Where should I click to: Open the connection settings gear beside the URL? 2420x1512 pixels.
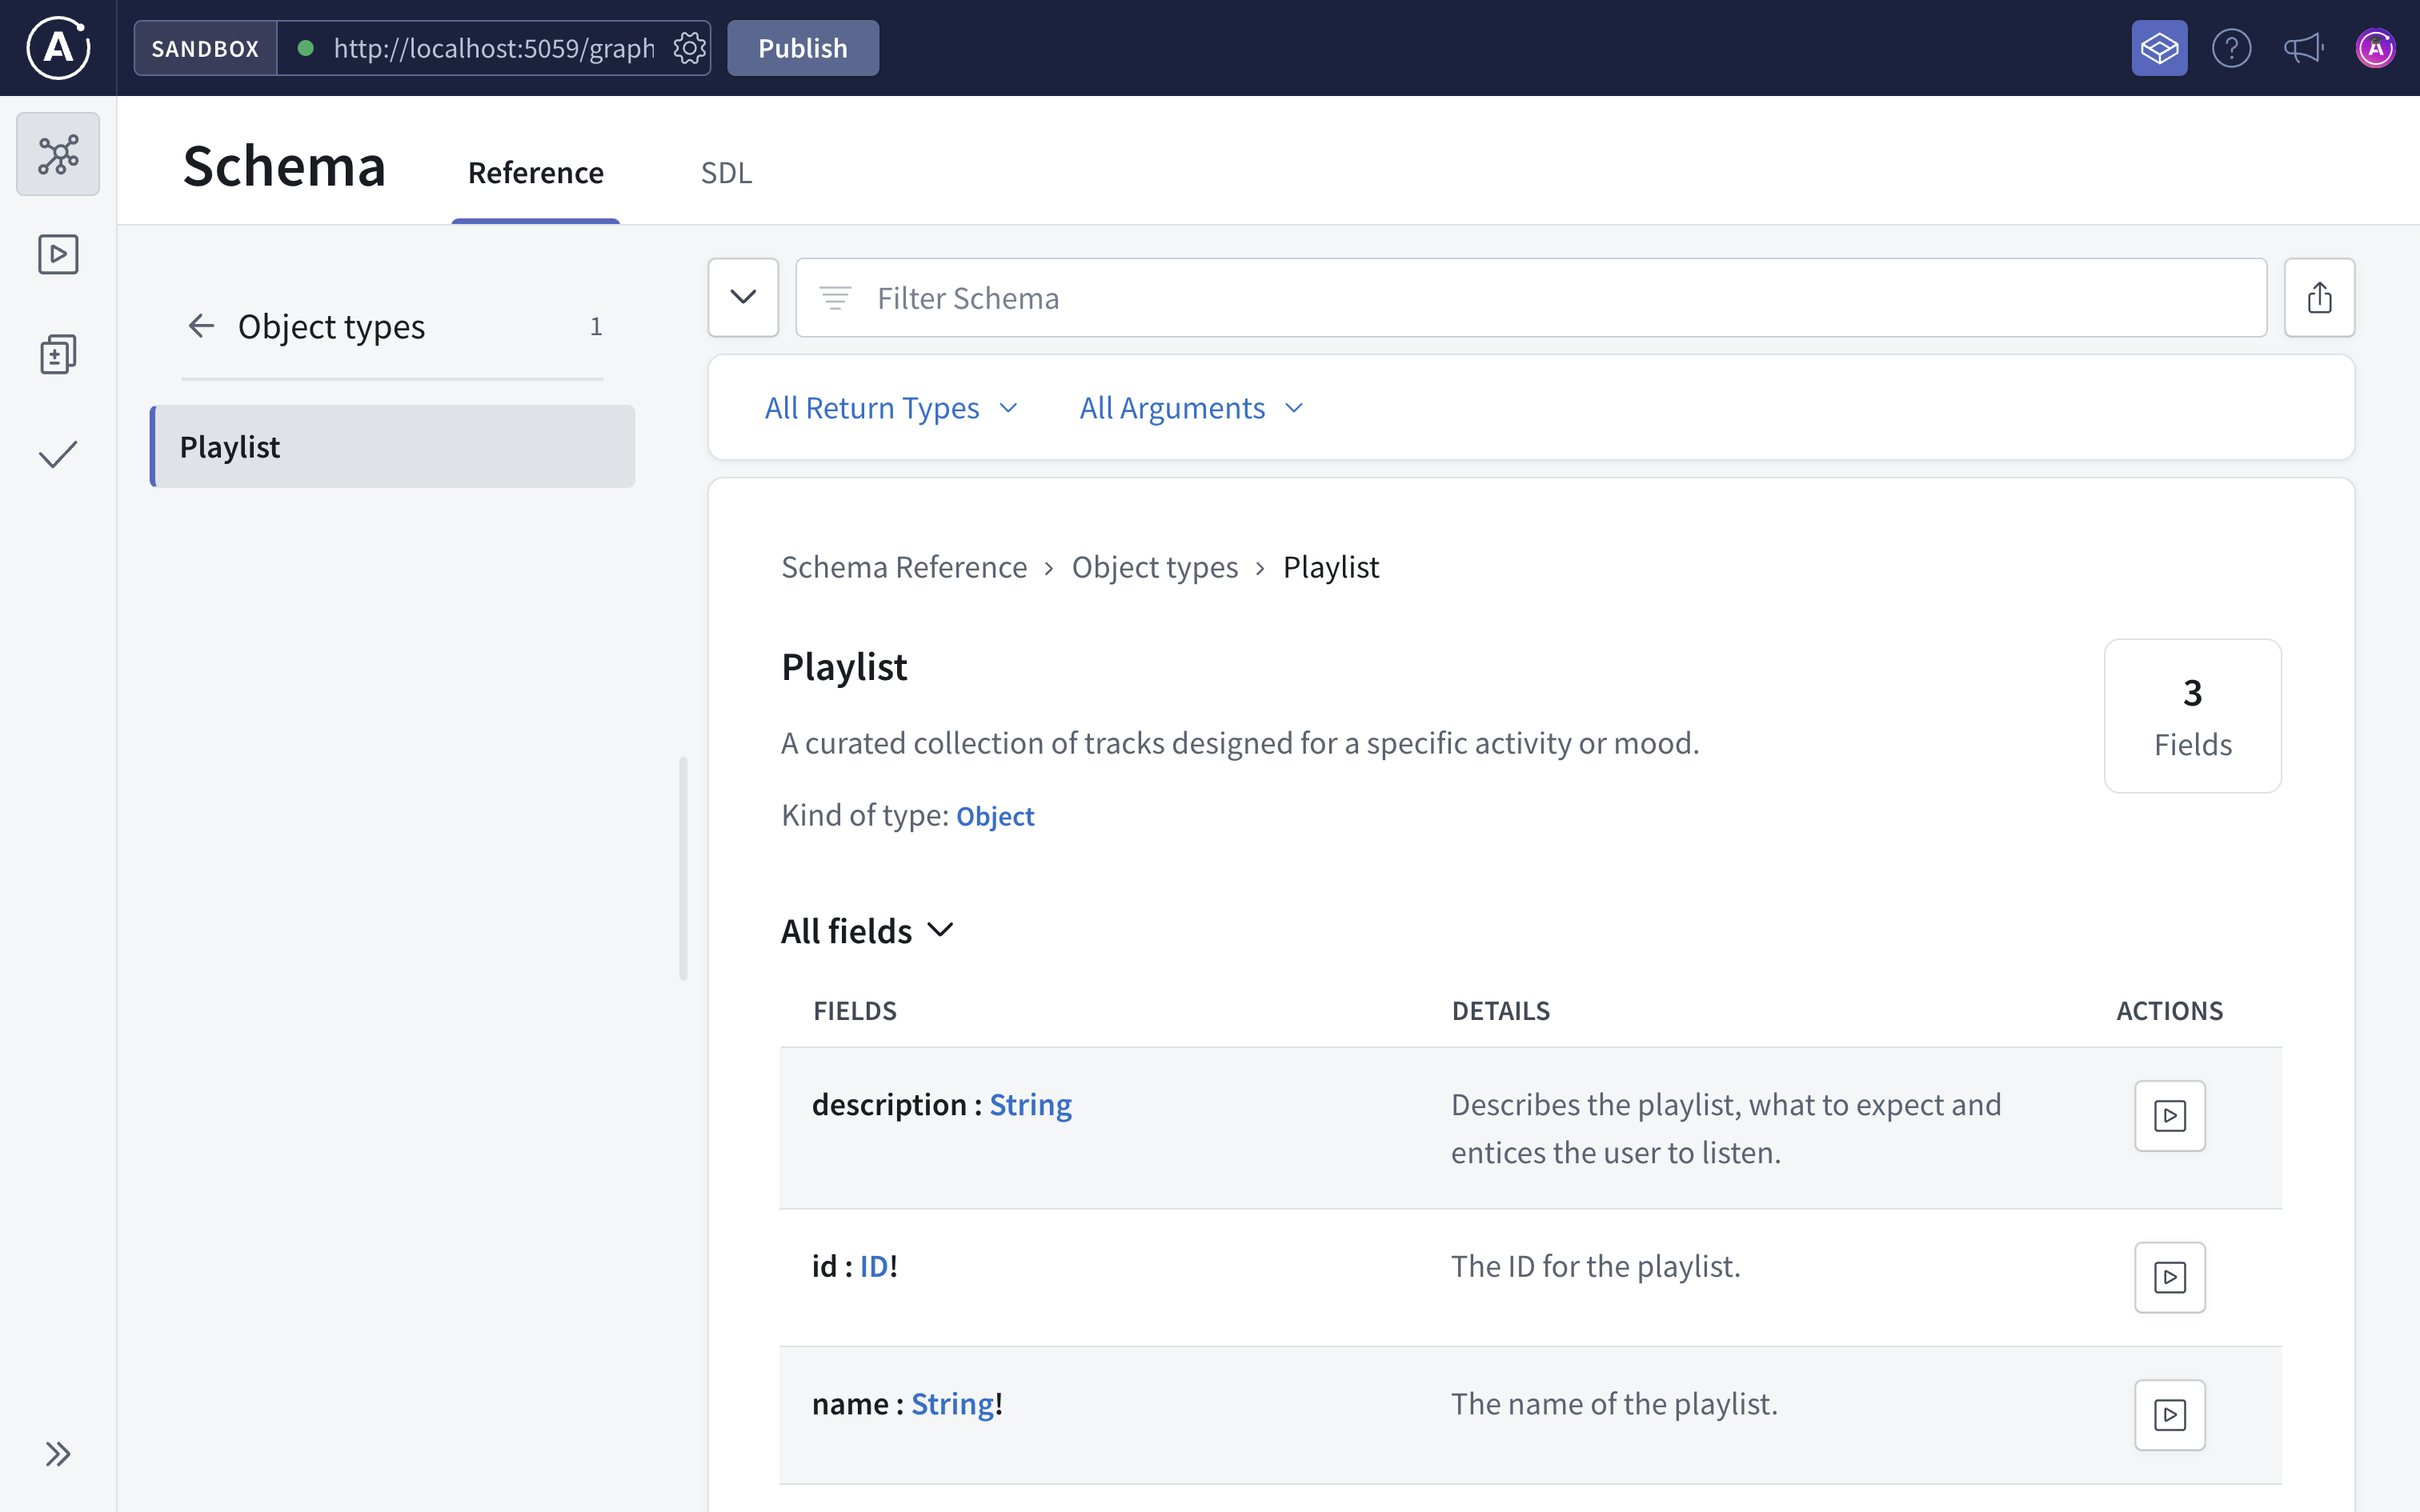tap(689, 47)
